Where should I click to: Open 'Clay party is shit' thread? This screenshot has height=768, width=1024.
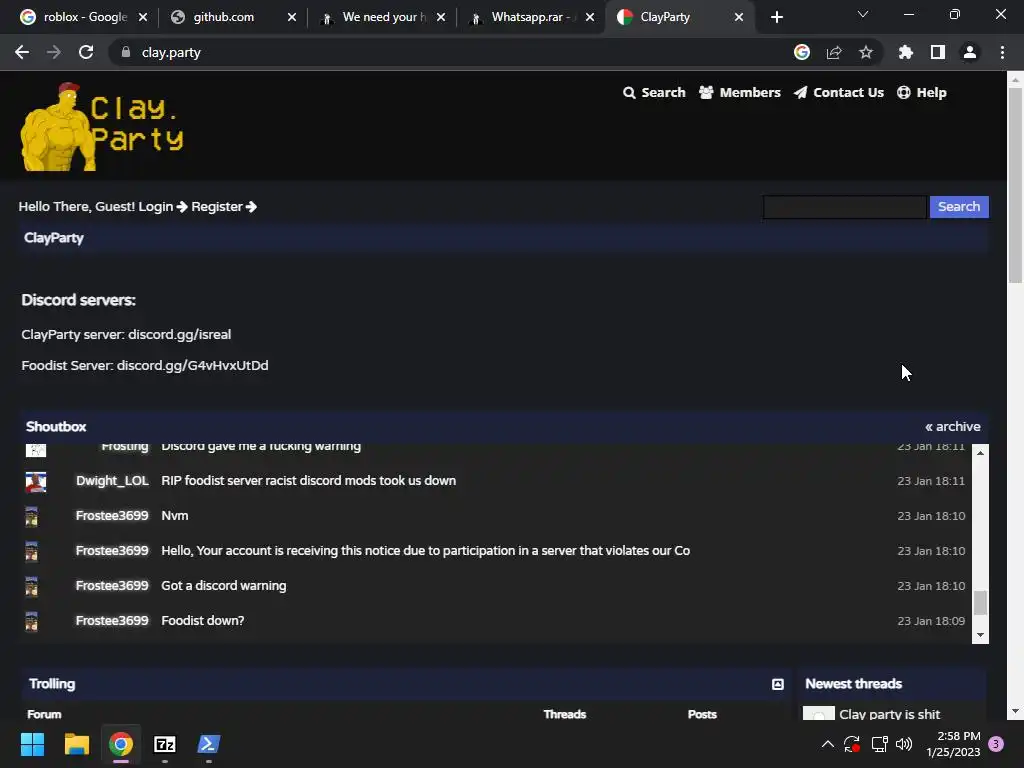pyautogui.click(x=889, y=714)
